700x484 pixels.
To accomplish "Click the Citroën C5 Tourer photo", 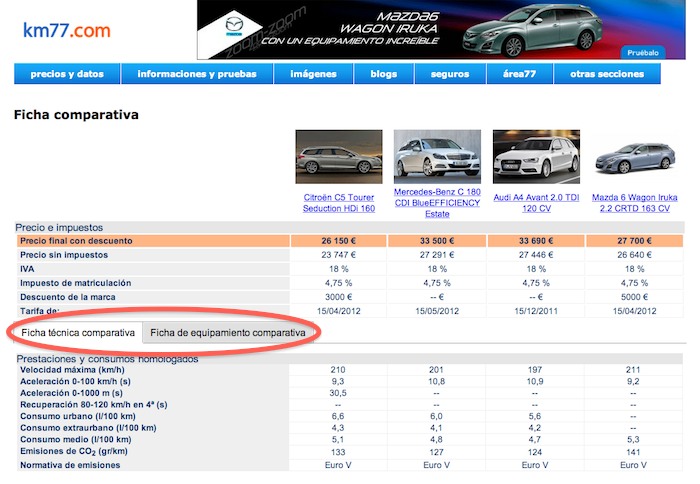I will pyautogui.click(x=338, y=157).
